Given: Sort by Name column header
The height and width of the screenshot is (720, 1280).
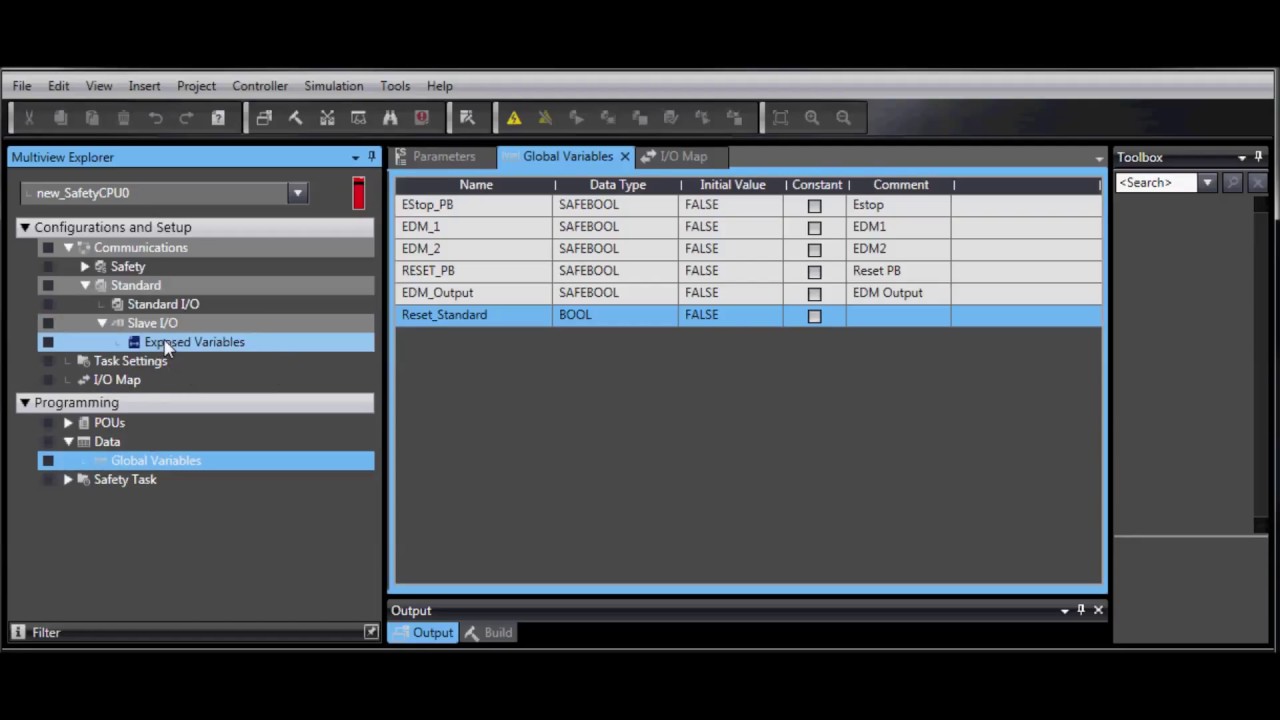Looking at the screenshot, I should tap(476, 185).
